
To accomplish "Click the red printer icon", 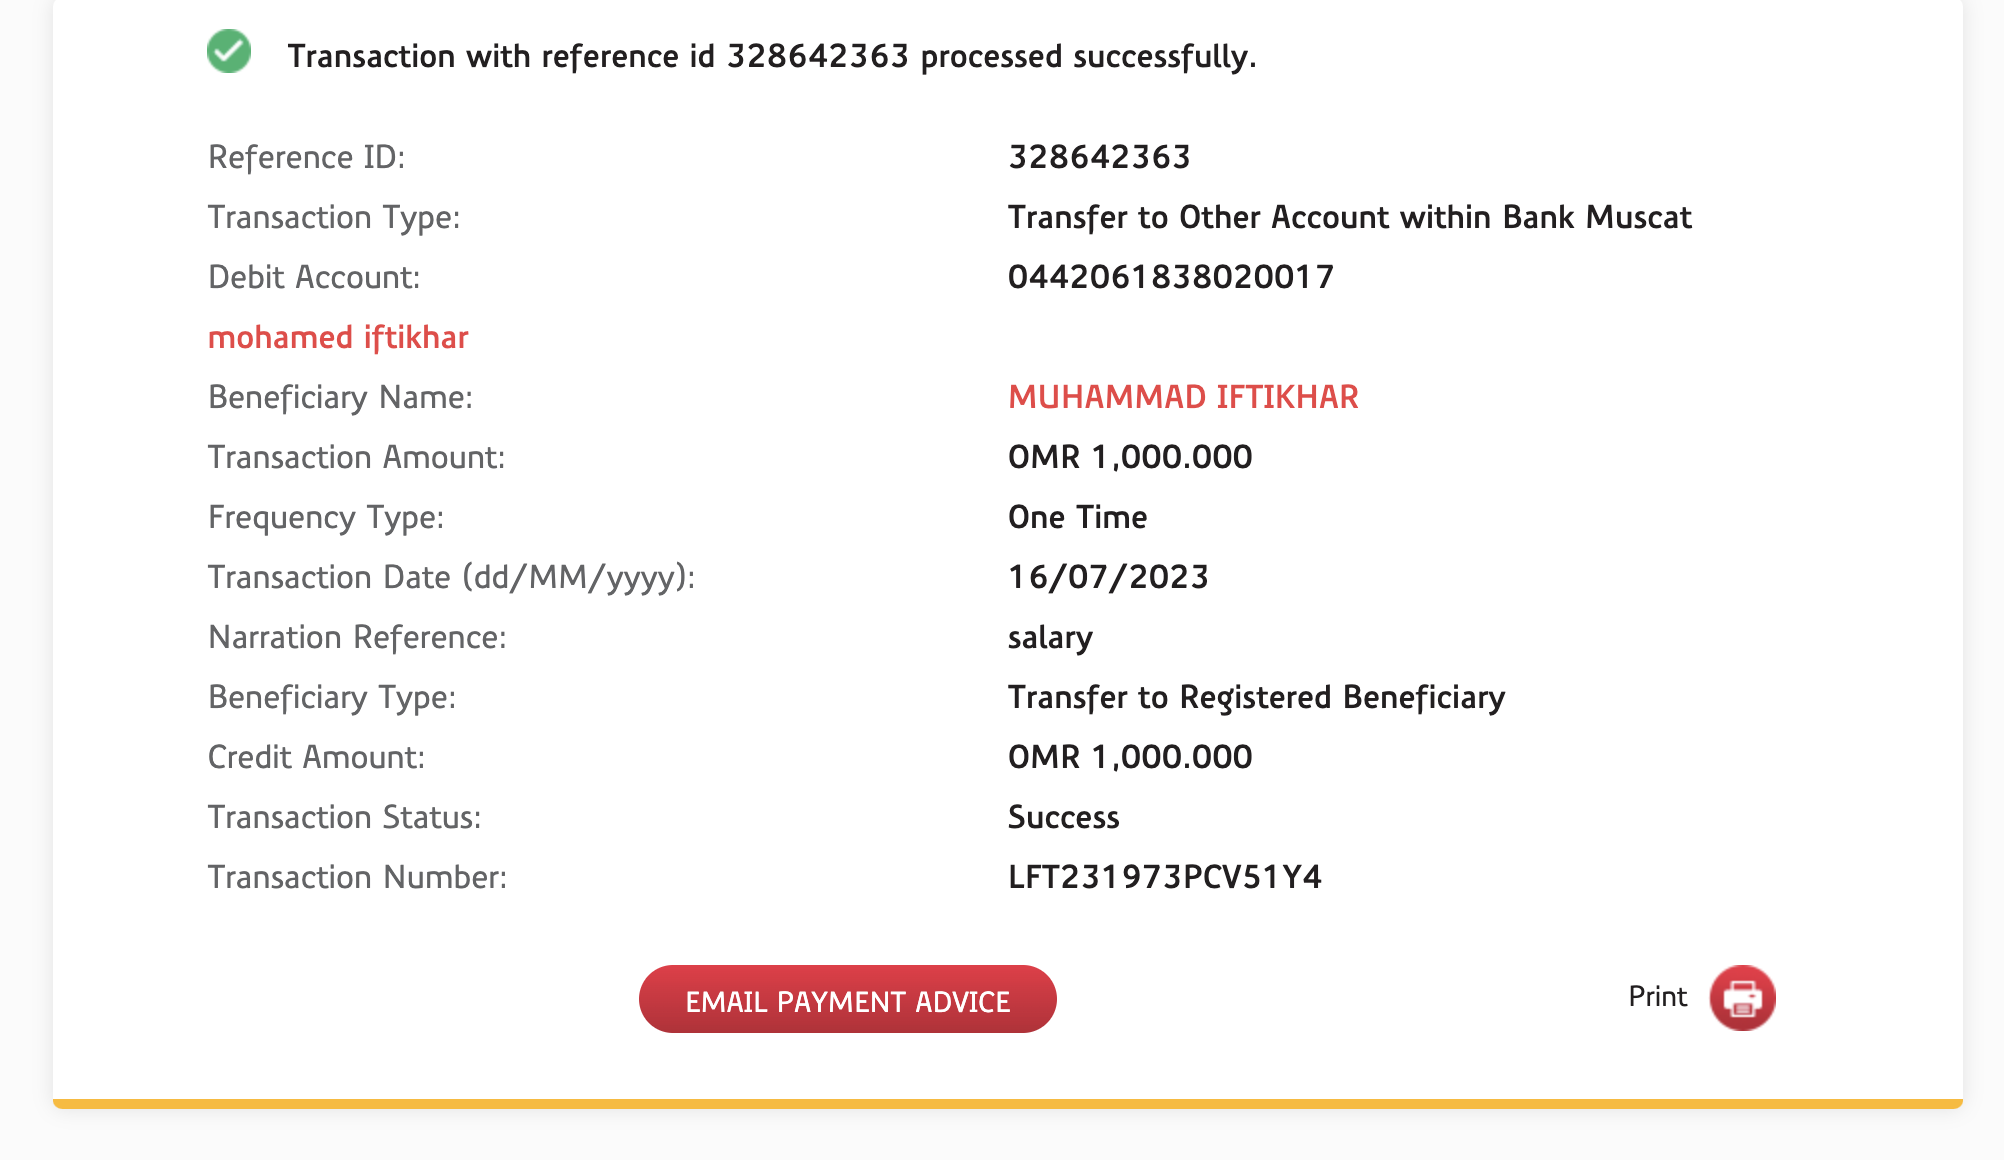I will click(x=1742, y=998).
